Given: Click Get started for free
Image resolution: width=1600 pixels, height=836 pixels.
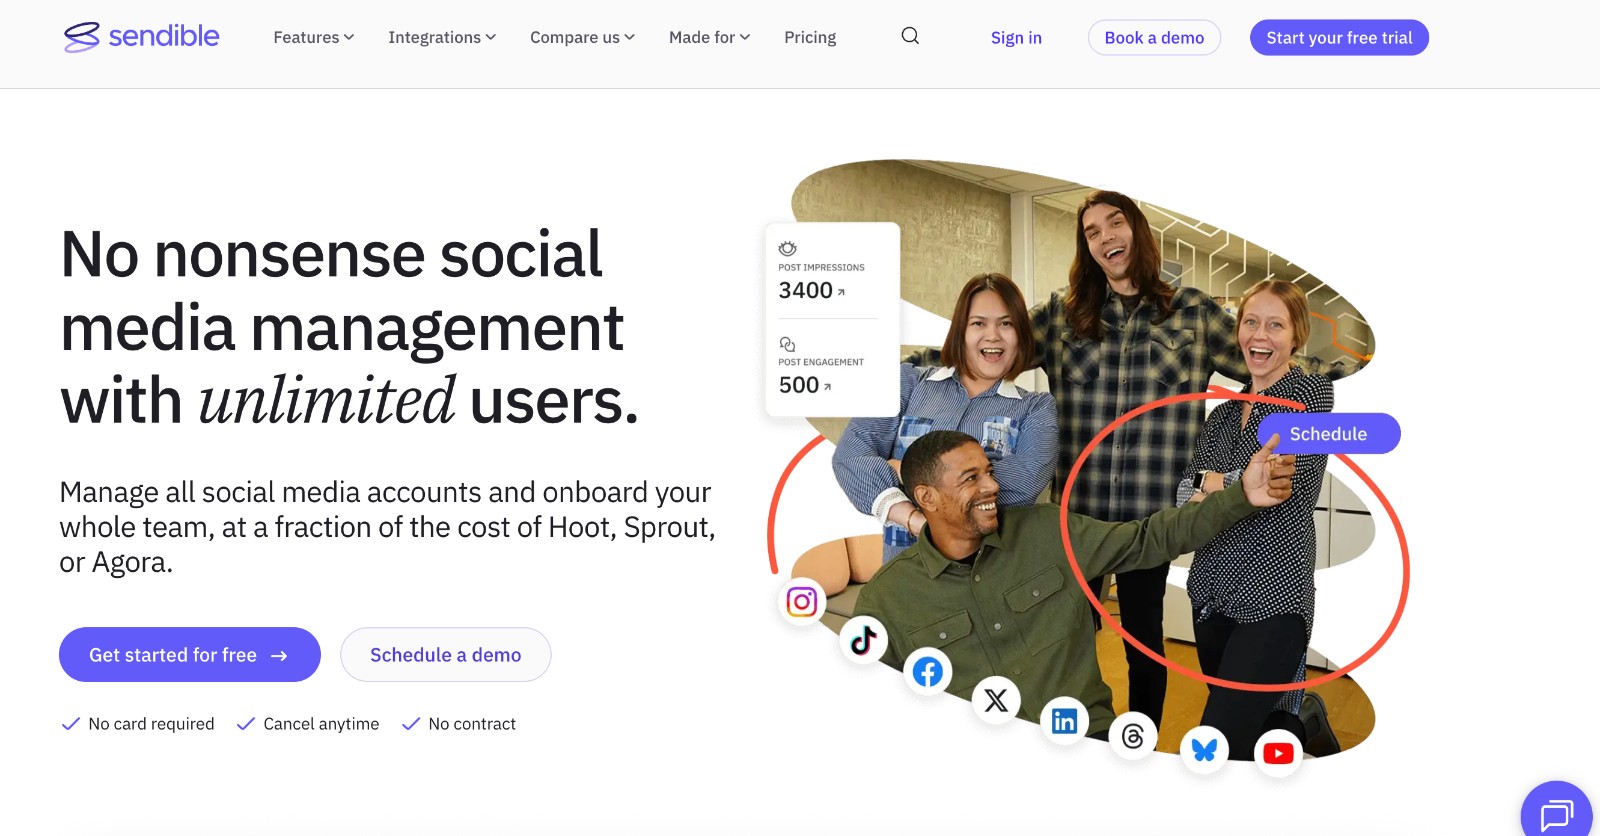Looking at the screenshot, I should click(x=190, y=655).
